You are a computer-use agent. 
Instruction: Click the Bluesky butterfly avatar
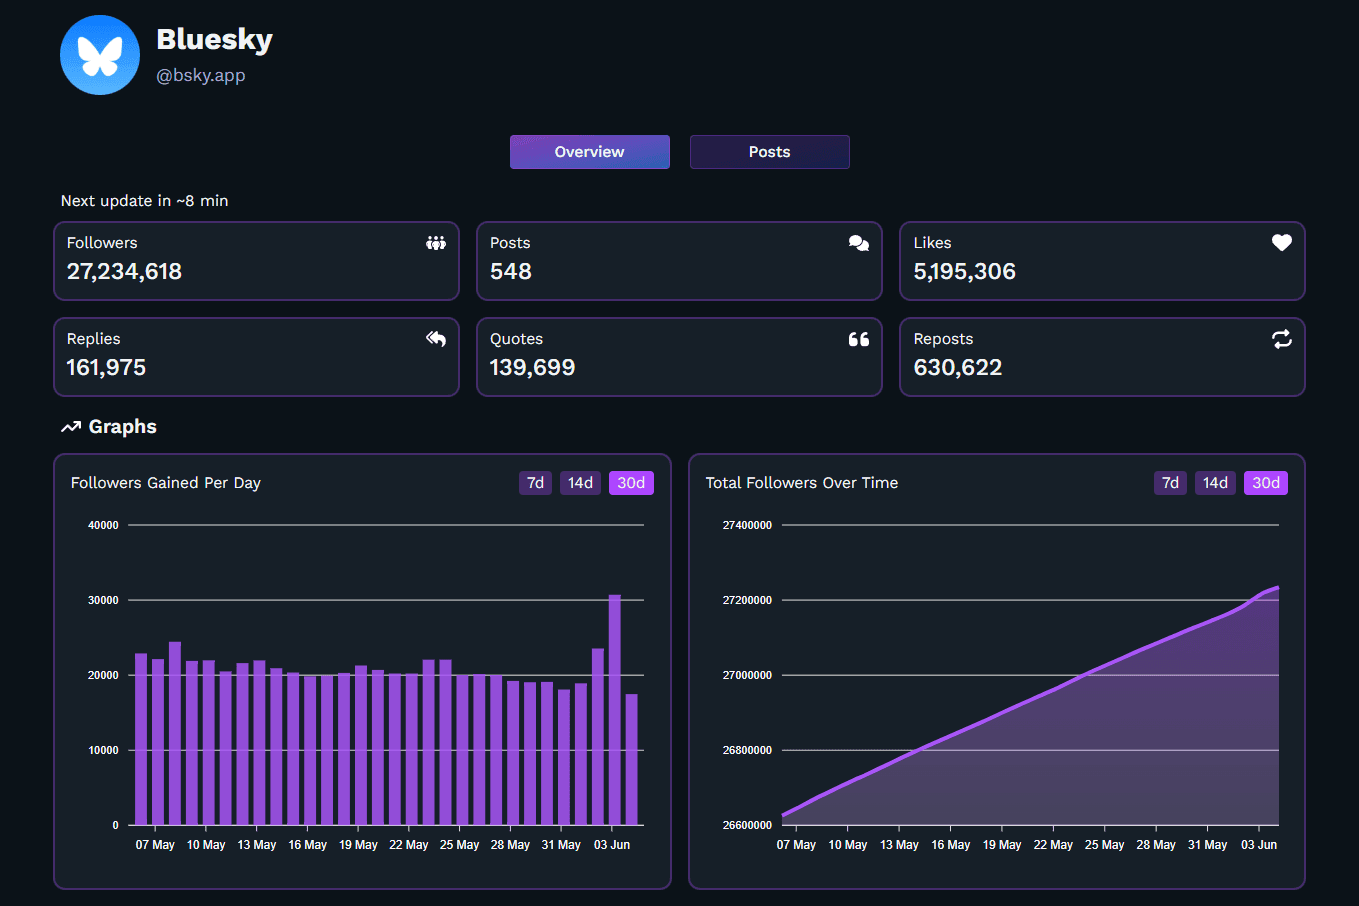[x=100, y=54]
